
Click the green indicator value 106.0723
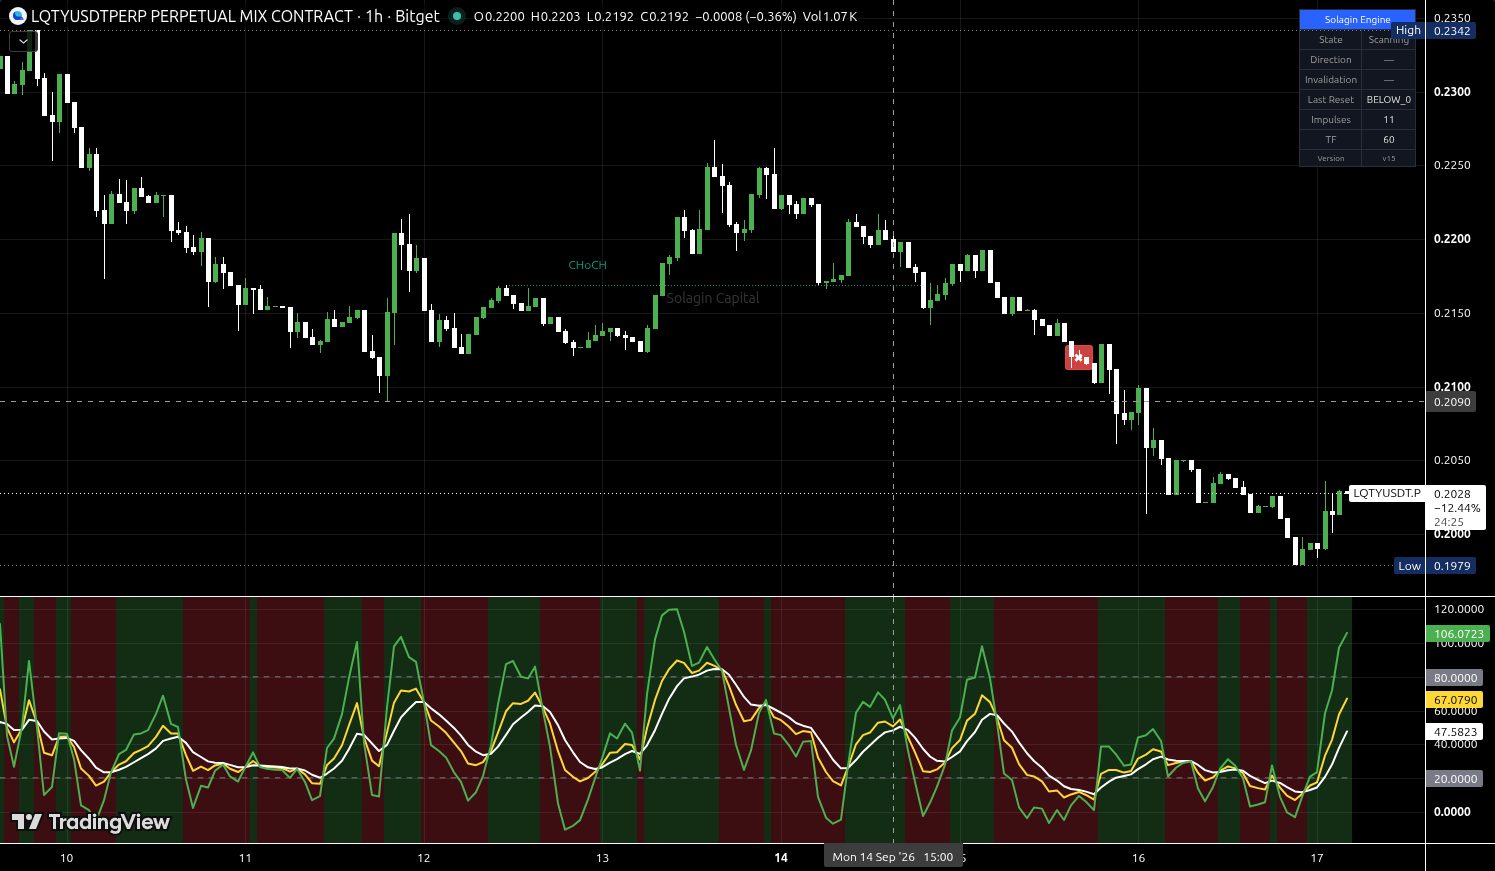point(1458,634)
